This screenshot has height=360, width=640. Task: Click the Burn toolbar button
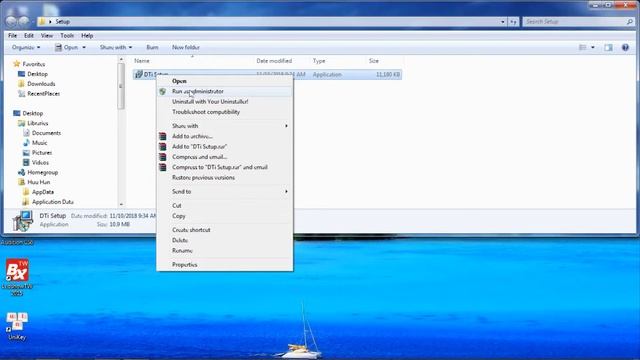tap(152, 47)
